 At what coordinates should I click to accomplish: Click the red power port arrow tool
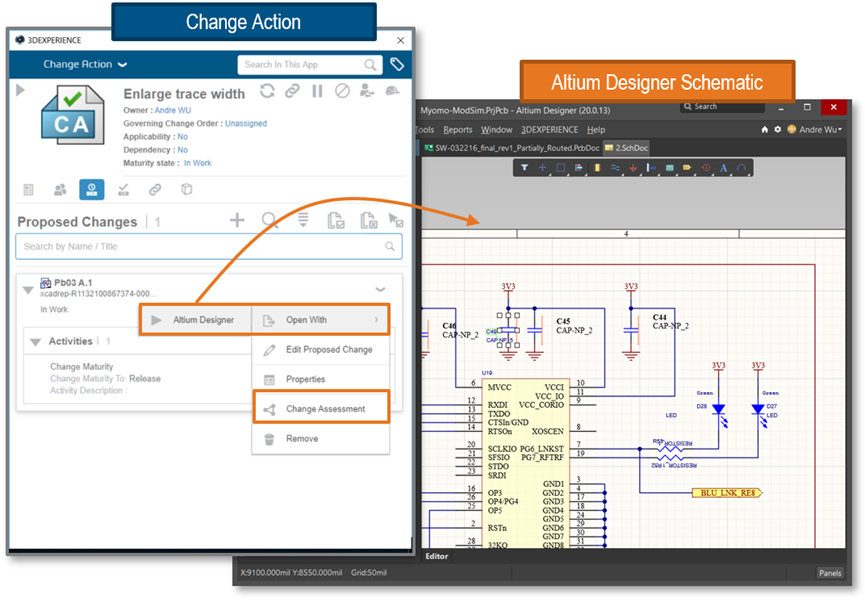[633, 168]
